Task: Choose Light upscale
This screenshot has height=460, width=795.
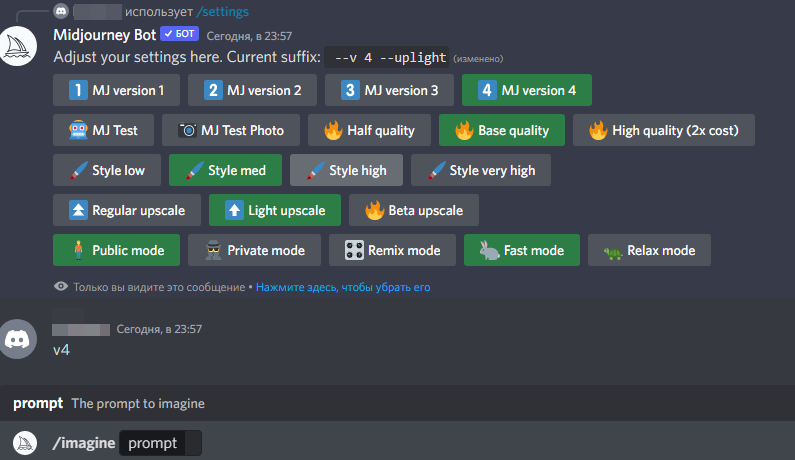Action: click(x=275, y=210)
